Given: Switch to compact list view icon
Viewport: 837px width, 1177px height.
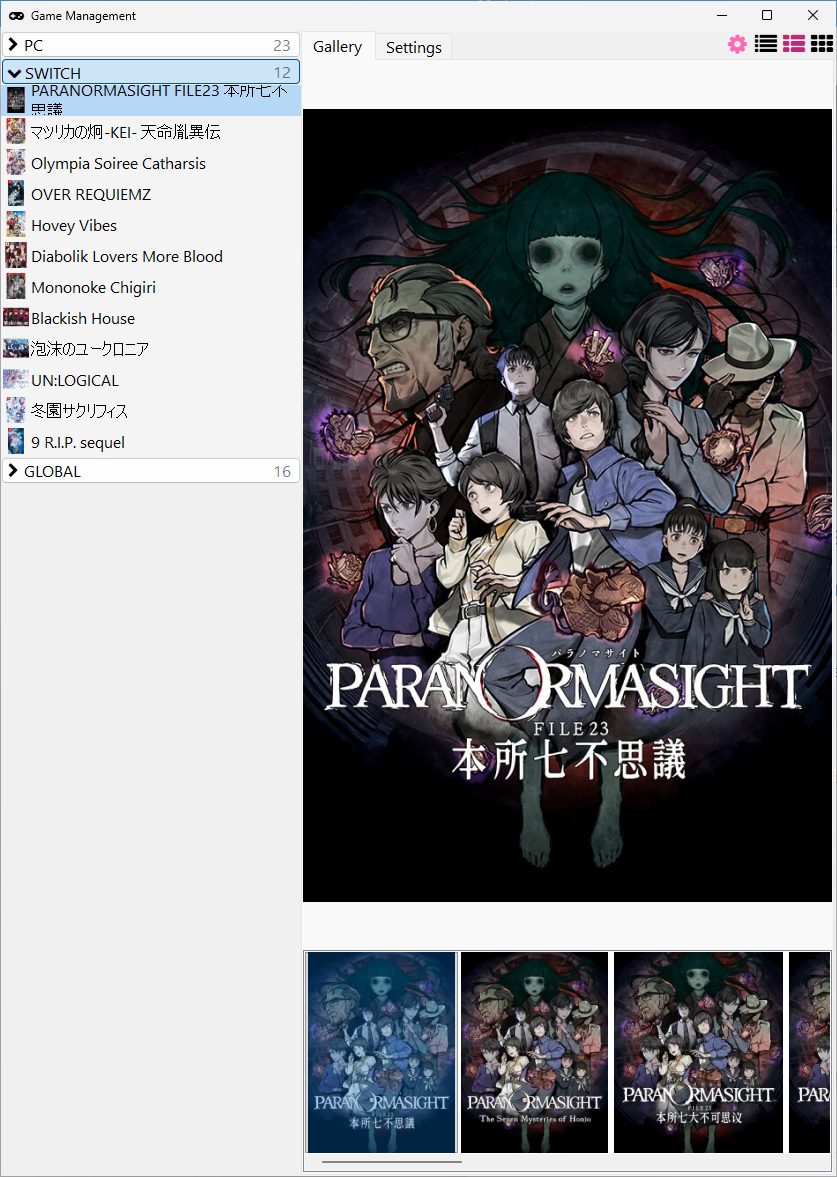Looking at the screenshot, I should (766, 44).
